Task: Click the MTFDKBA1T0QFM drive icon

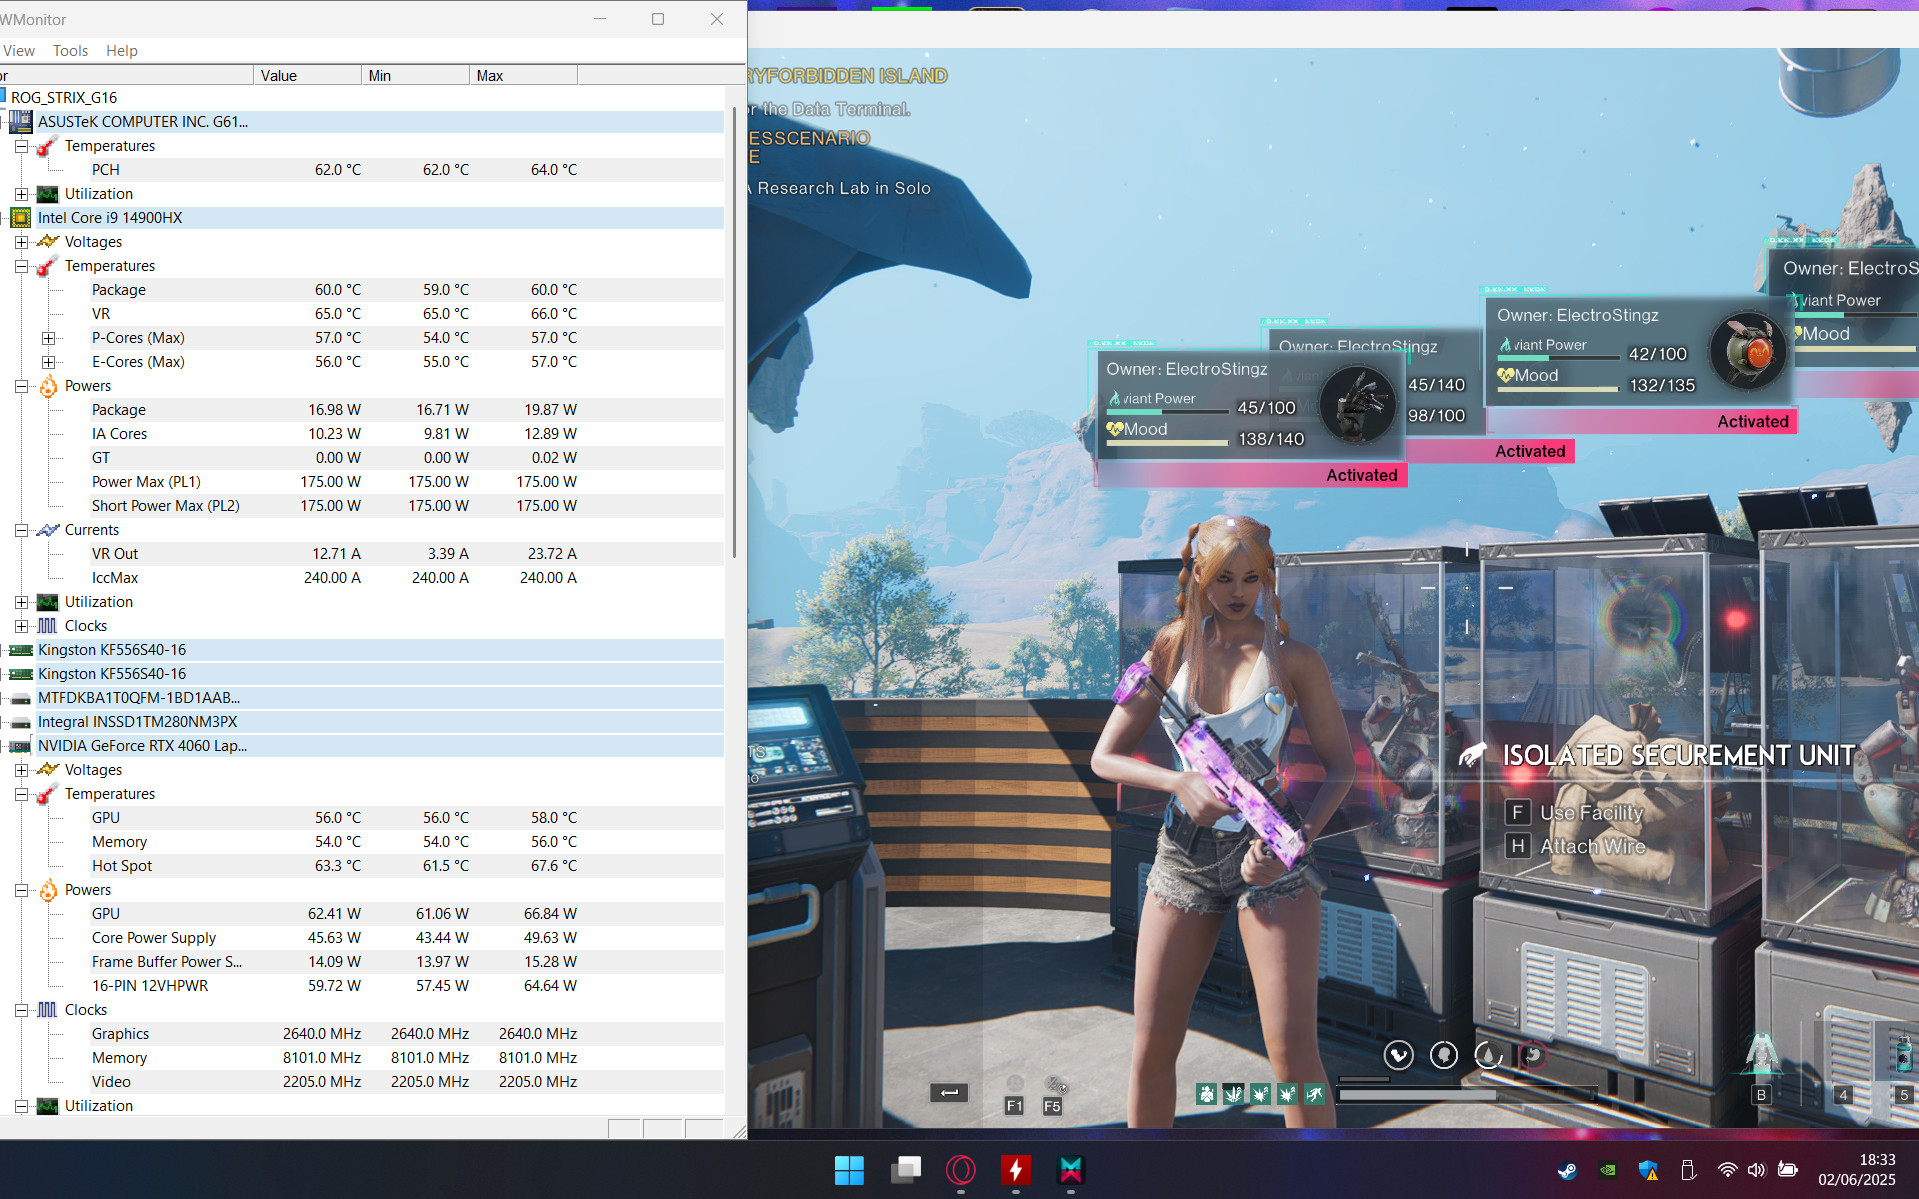Action: [x=21, y=698]
